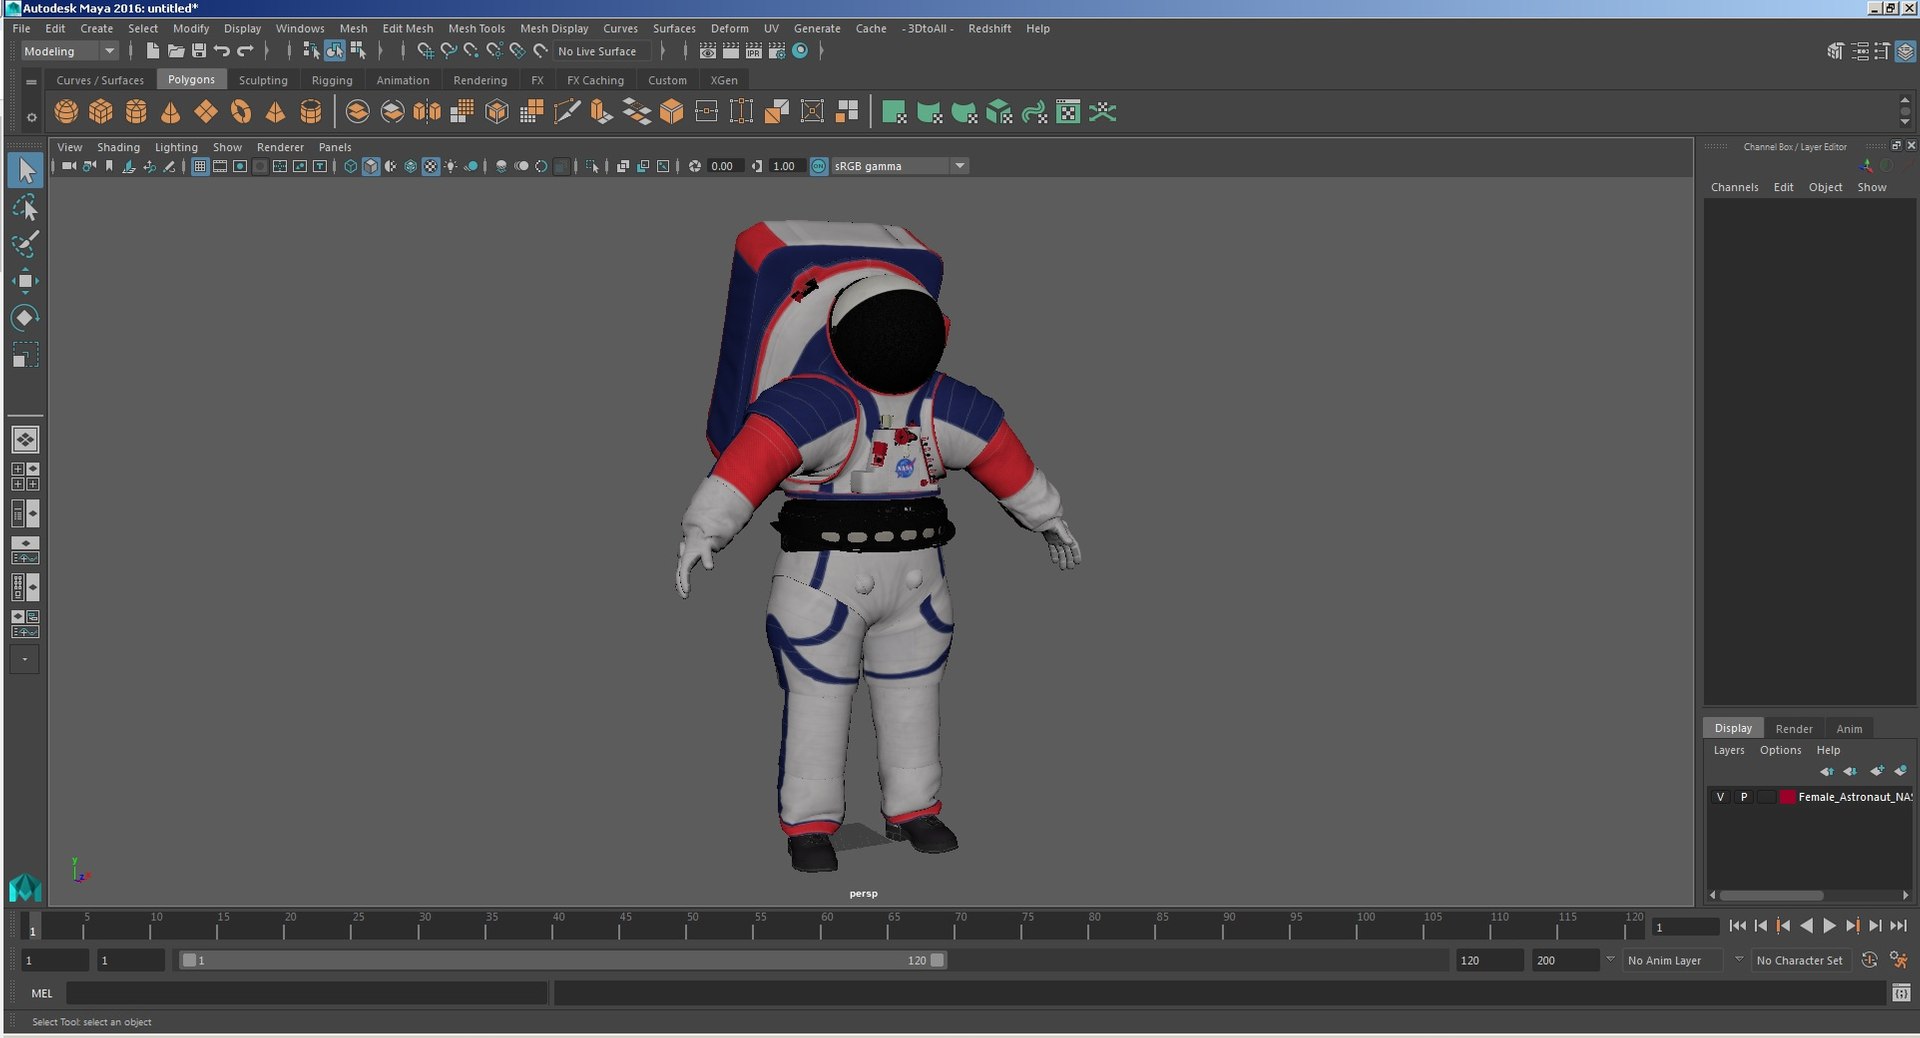The image size is (1920, 1038).
Task: Toggle V visibility of Female_Astronaut layer
Action: tap(1720, 797)
